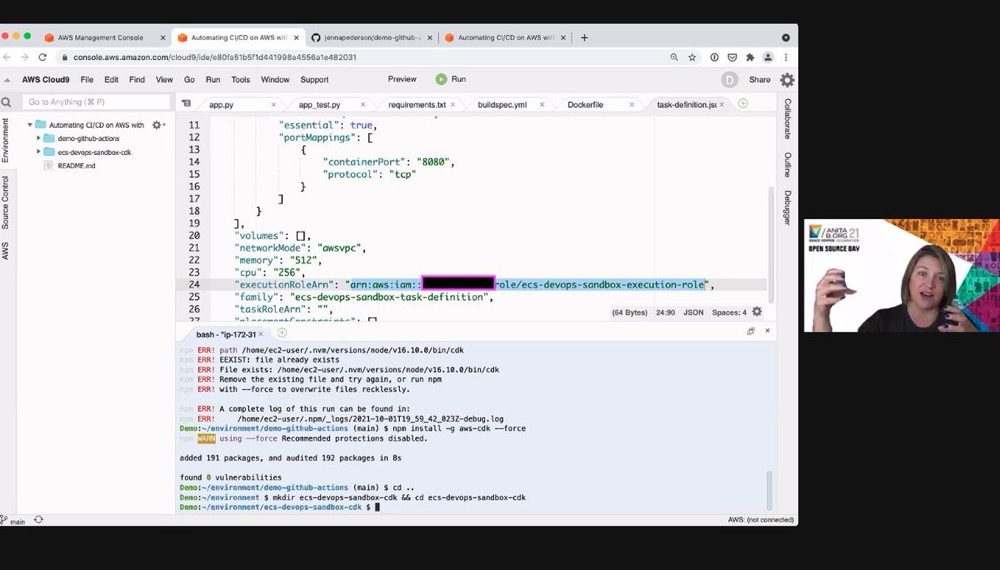Viewport: 1000px width, 570px height.
Task: Switch to the jennapederson GitHub browser tab
Action: click(372, 38)
